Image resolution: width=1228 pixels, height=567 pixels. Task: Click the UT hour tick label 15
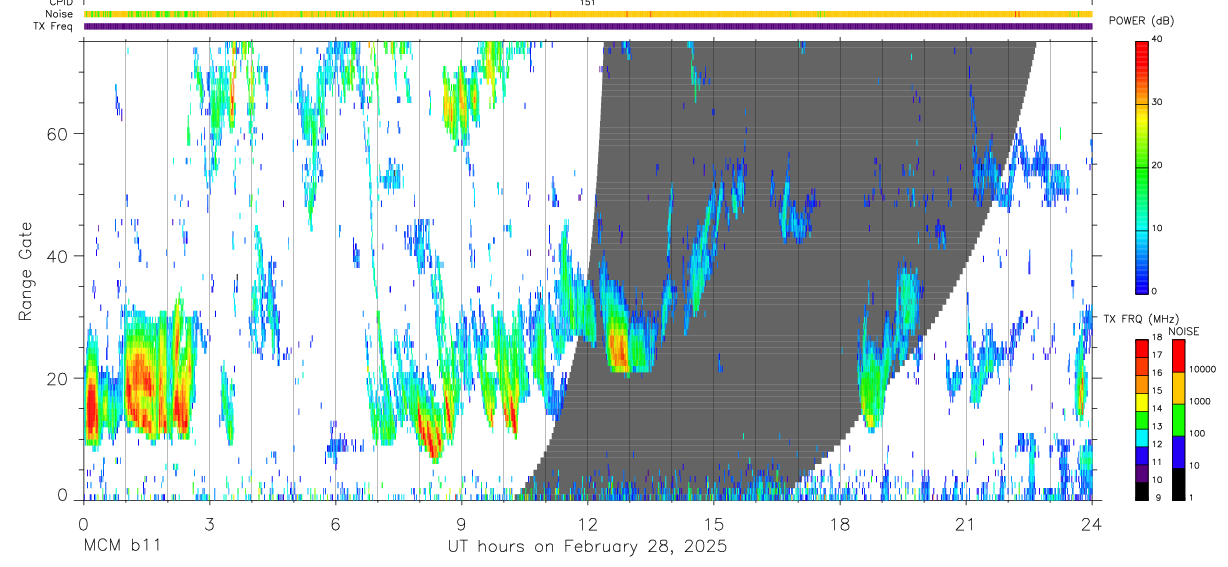tap(714, 524)
